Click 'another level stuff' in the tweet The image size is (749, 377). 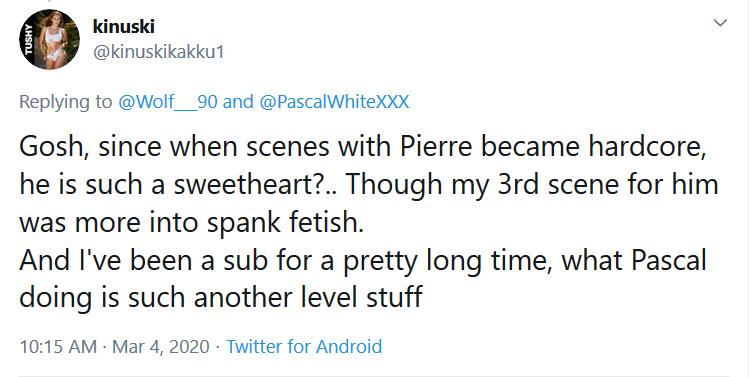[308, 298]
